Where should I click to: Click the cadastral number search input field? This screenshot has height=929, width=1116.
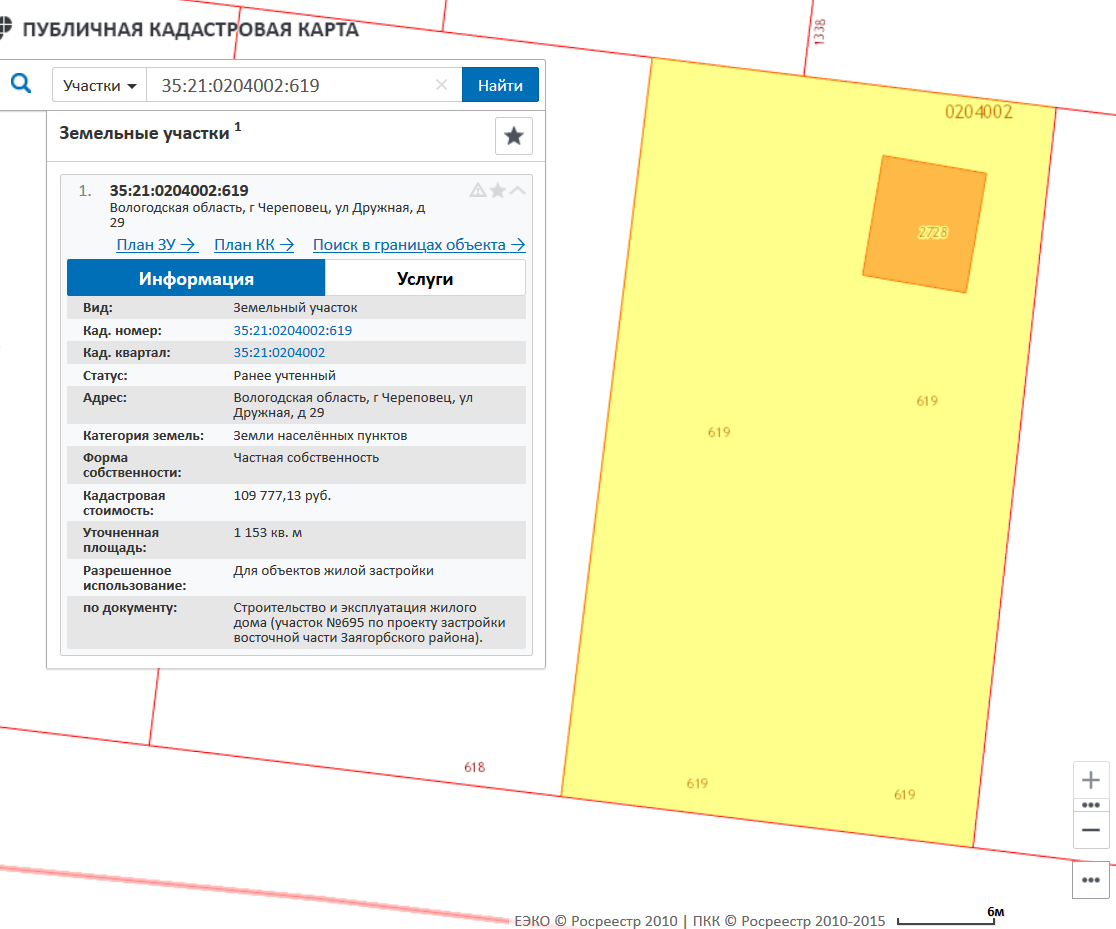pos(290,85)
